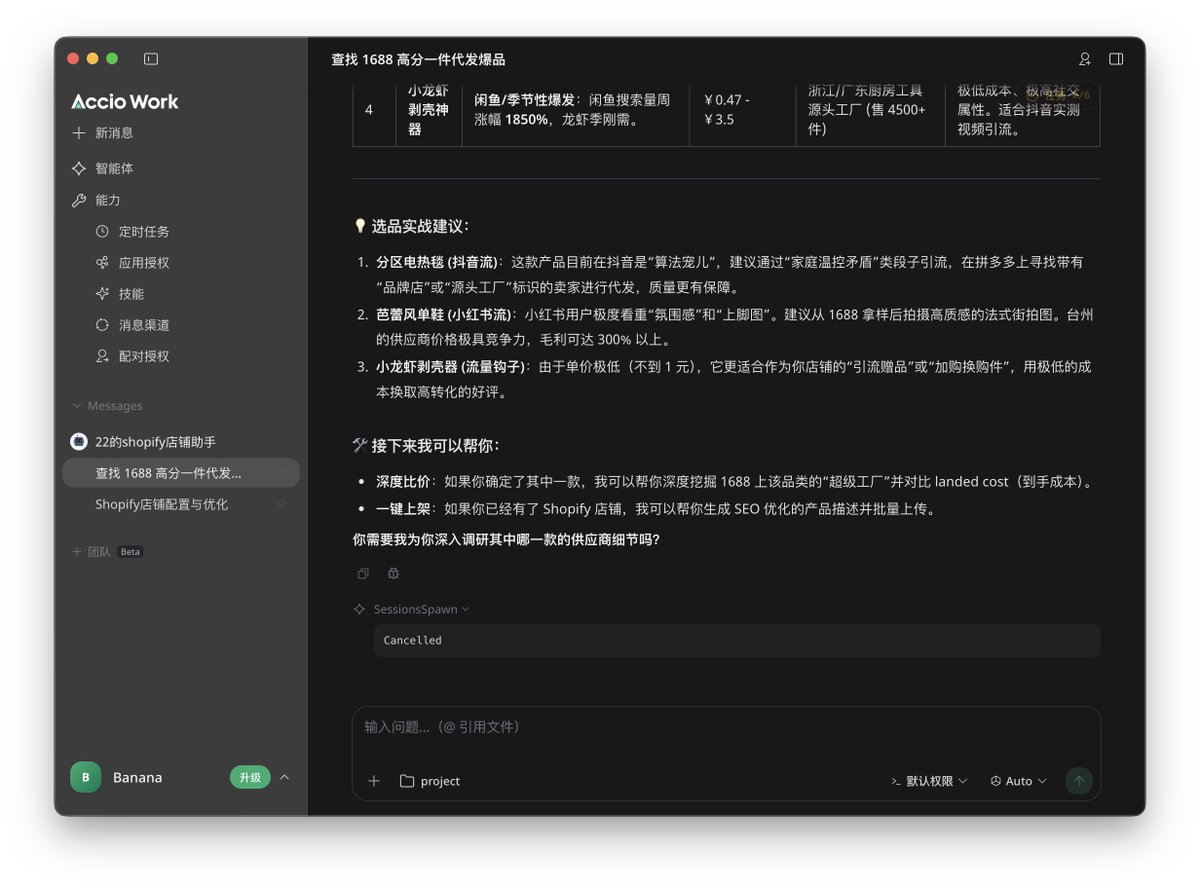Click the green send arrow button
The width and height of the screenshot is (1200, 888).
coord(1079,781)
